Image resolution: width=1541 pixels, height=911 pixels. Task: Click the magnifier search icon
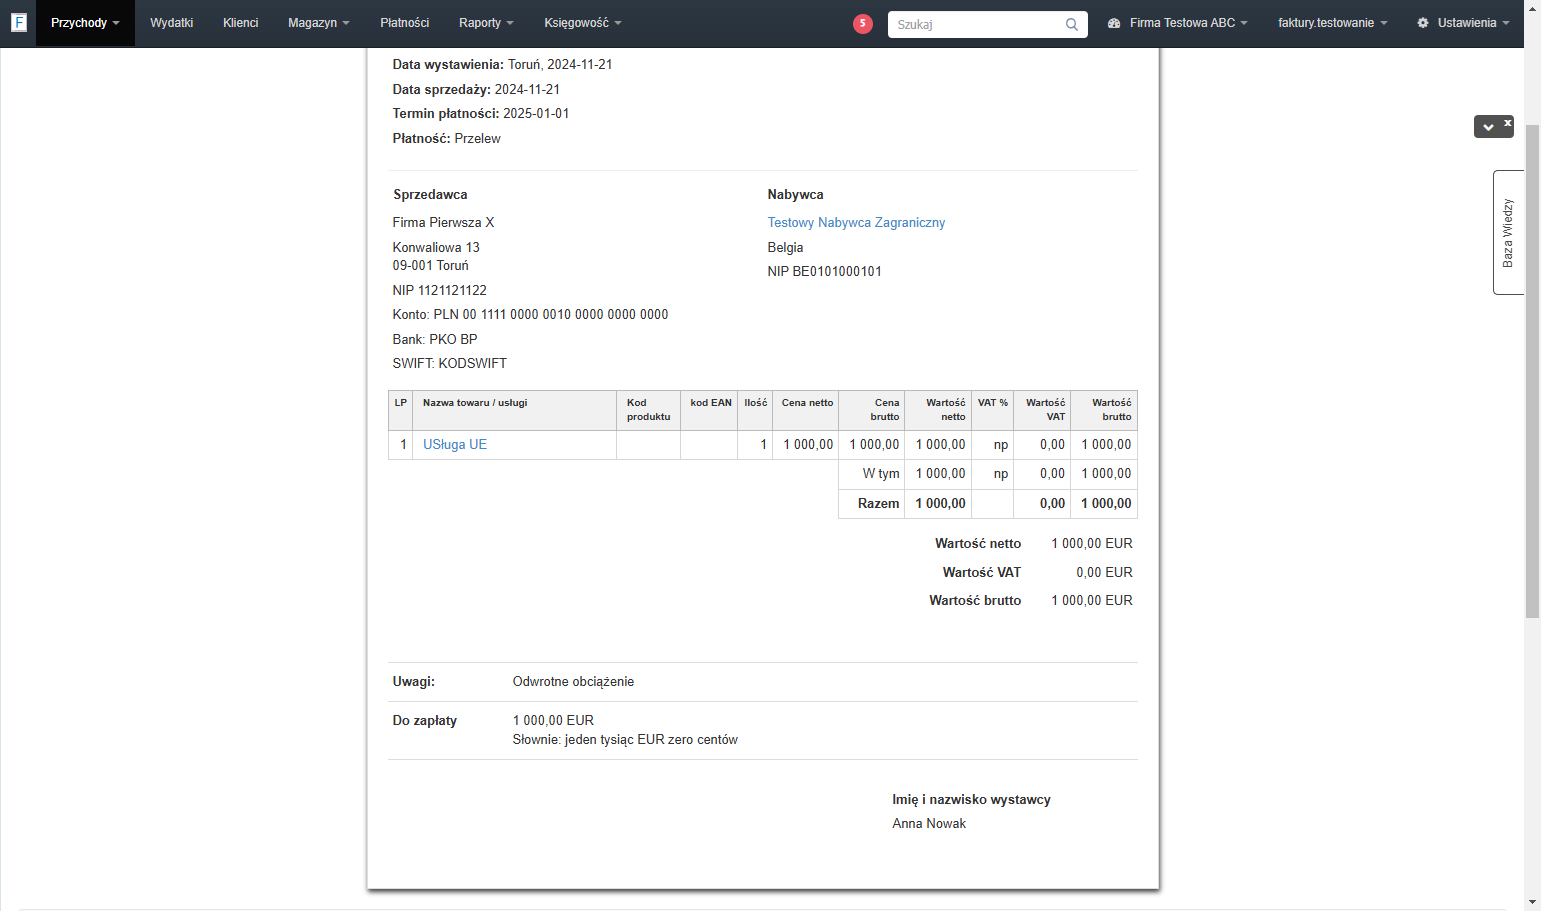point(1072,24)
